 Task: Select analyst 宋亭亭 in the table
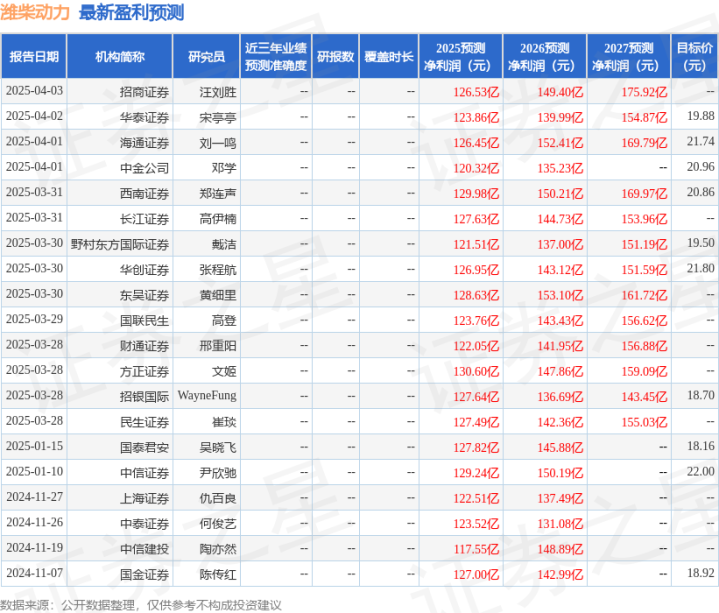click(x=218, y=116)
